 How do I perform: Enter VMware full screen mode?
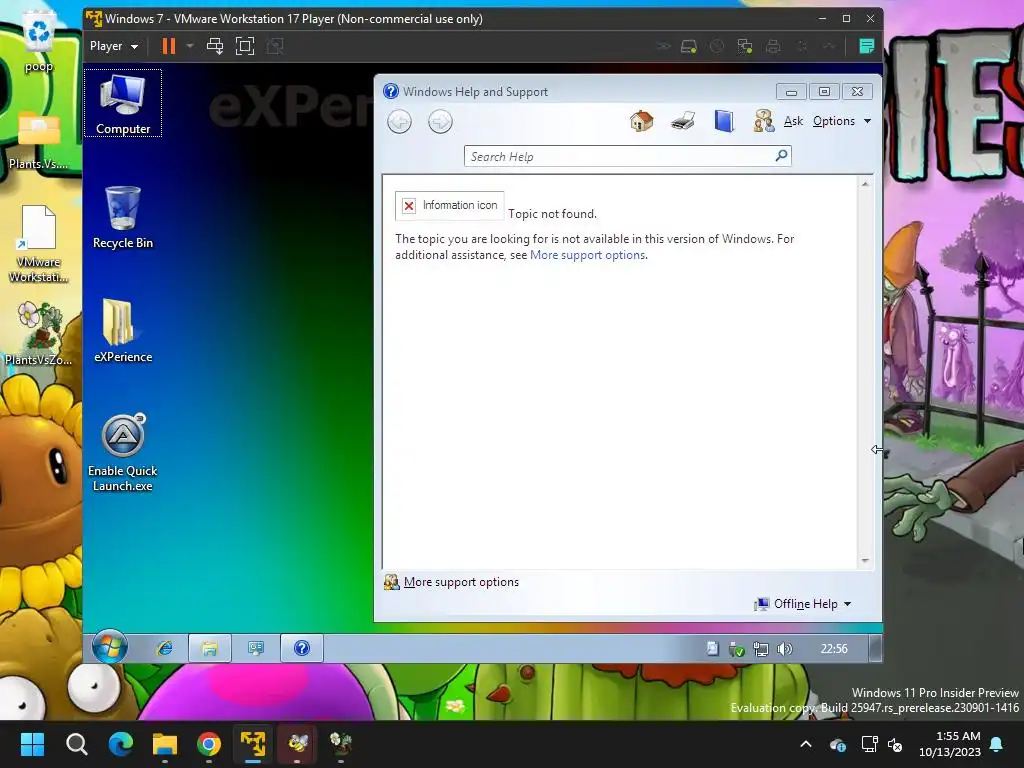245,46
